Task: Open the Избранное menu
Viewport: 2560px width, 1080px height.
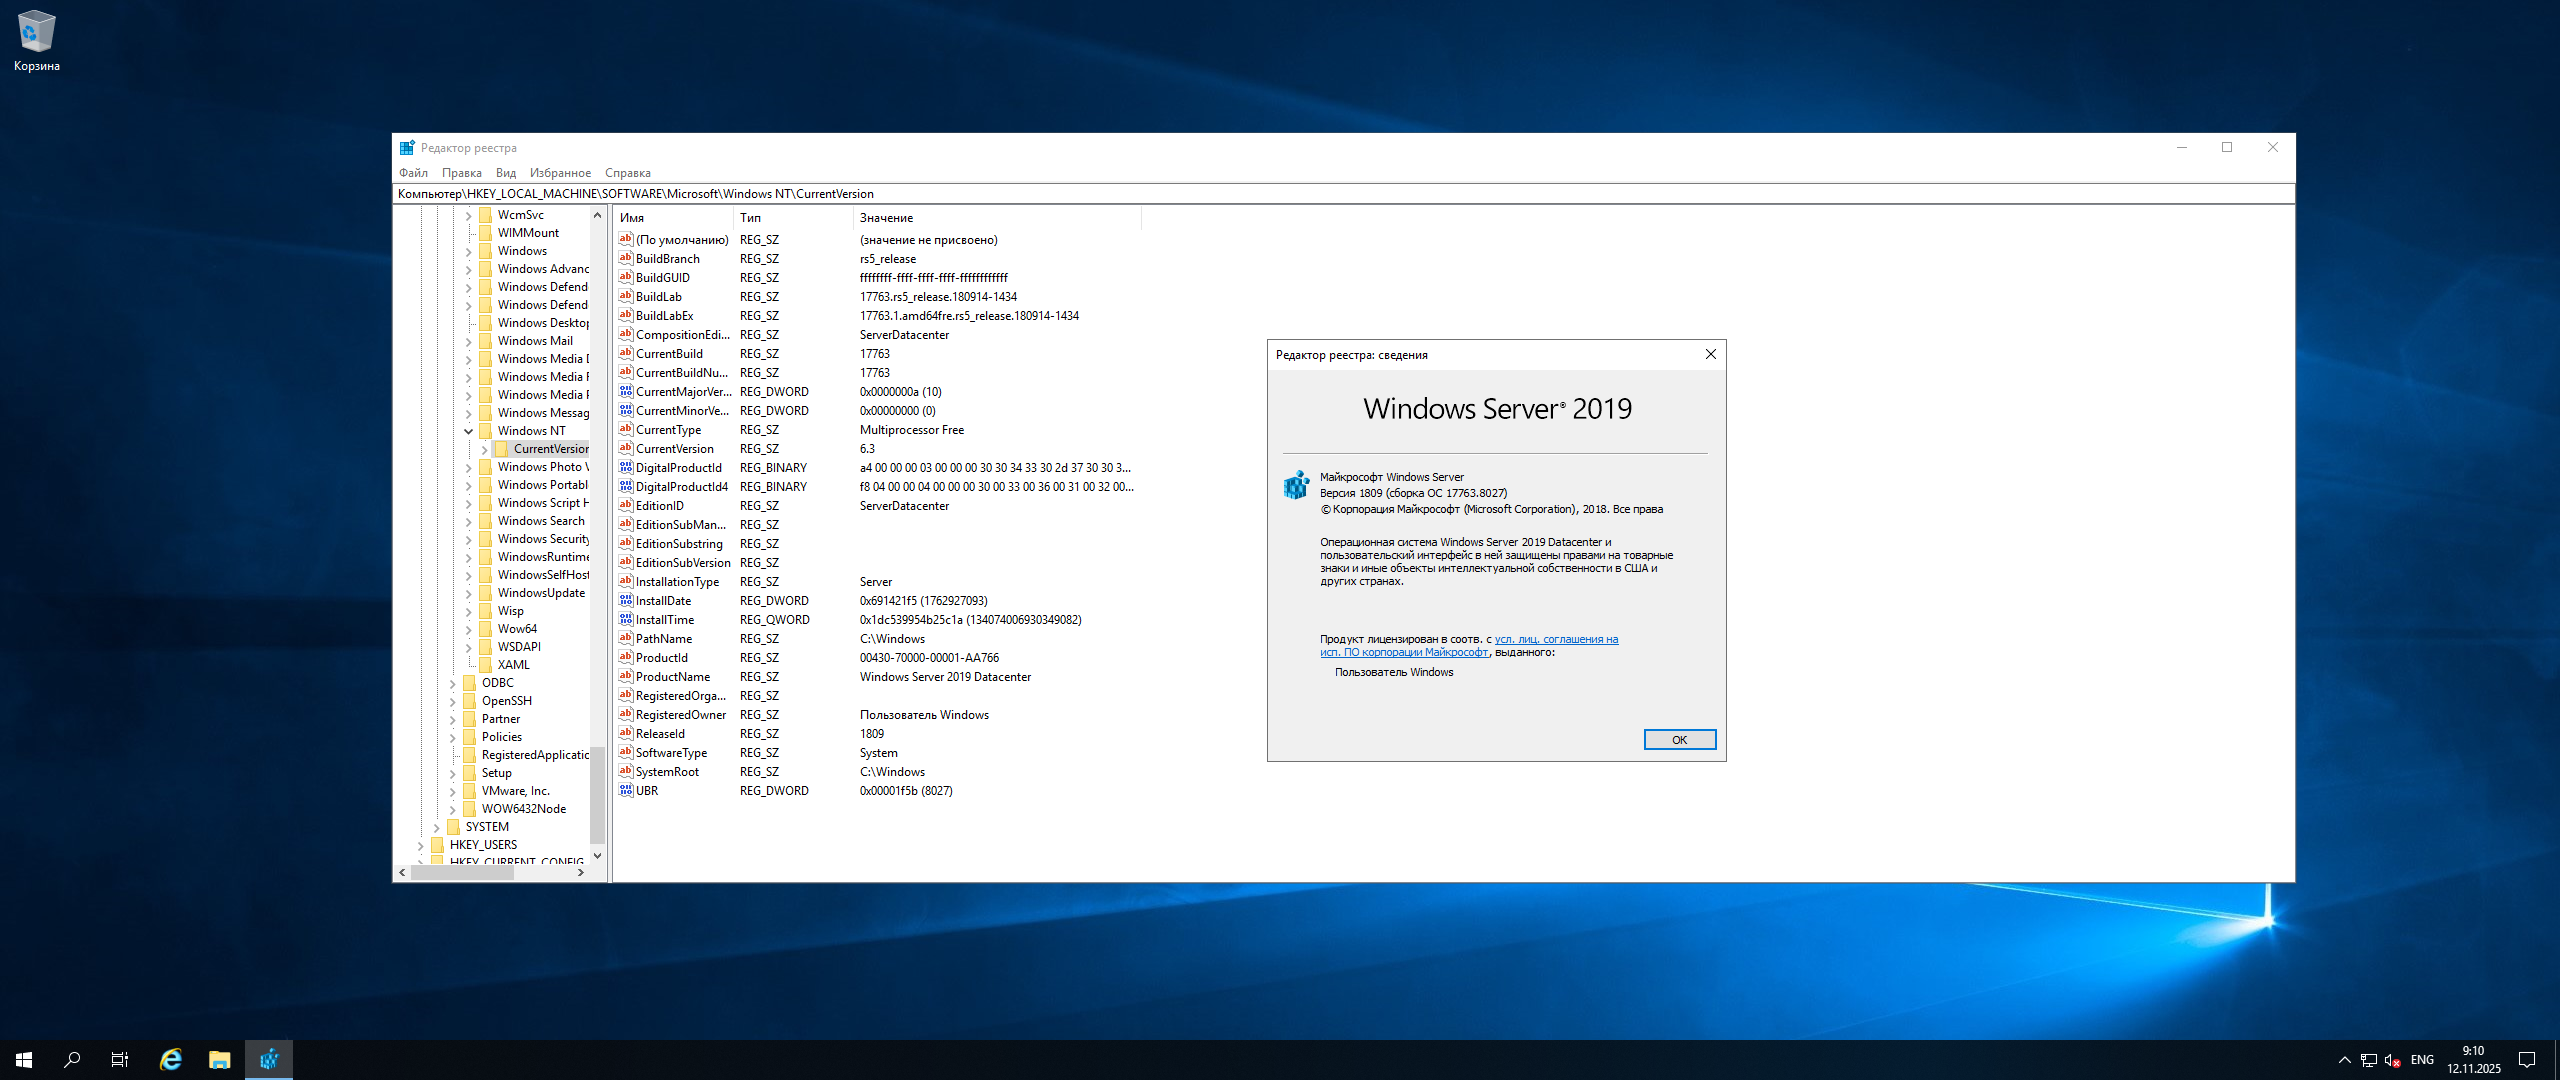Action: [560, 173]
